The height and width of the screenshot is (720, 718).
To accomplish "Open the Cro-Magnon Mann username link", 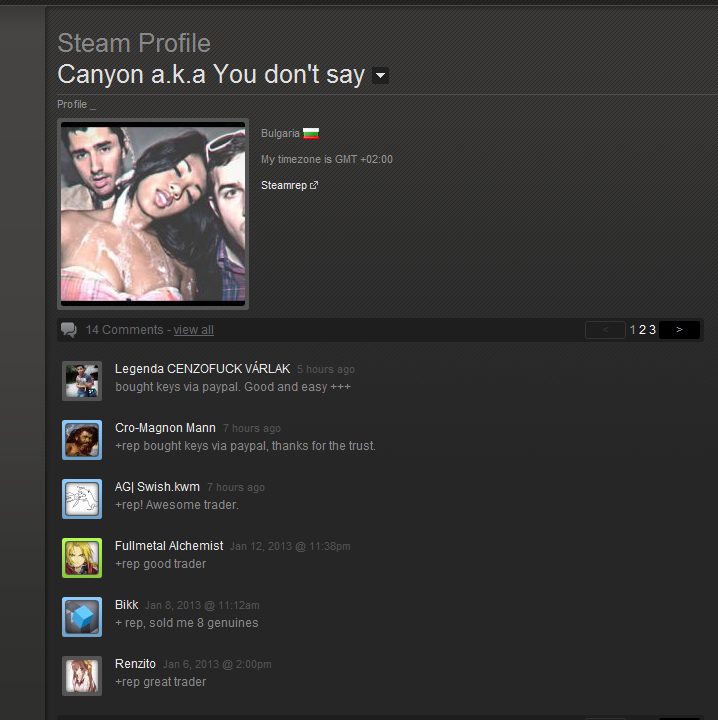I will click(165, 428).
